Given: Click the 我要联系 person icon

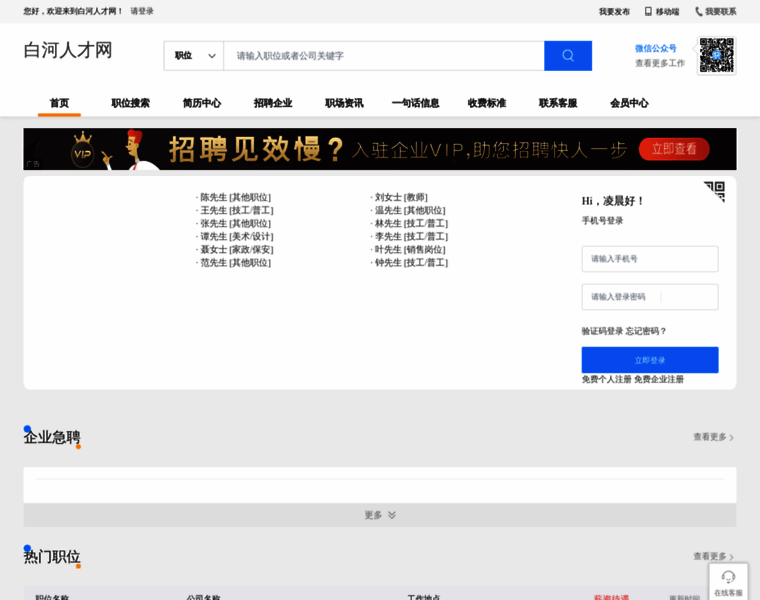Looking at the screenshot, I should 698,12.
